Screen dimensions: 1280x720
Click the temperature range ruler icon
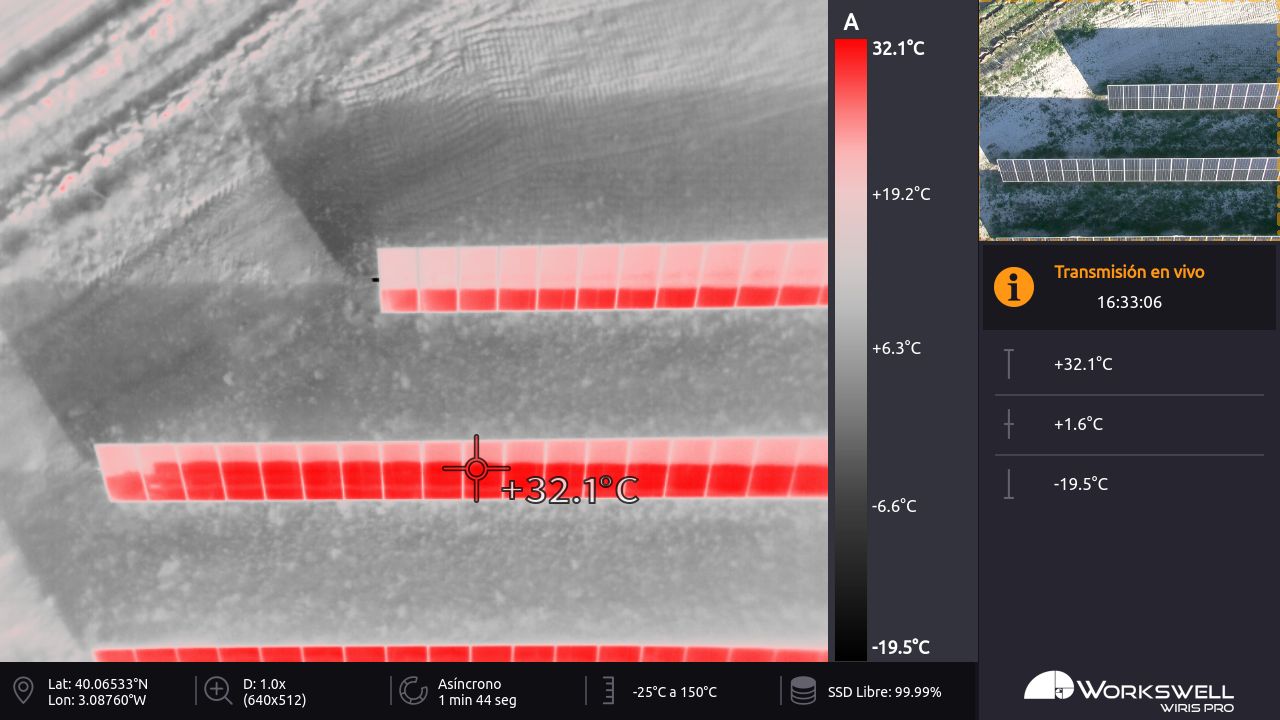(x=608, y=691)
